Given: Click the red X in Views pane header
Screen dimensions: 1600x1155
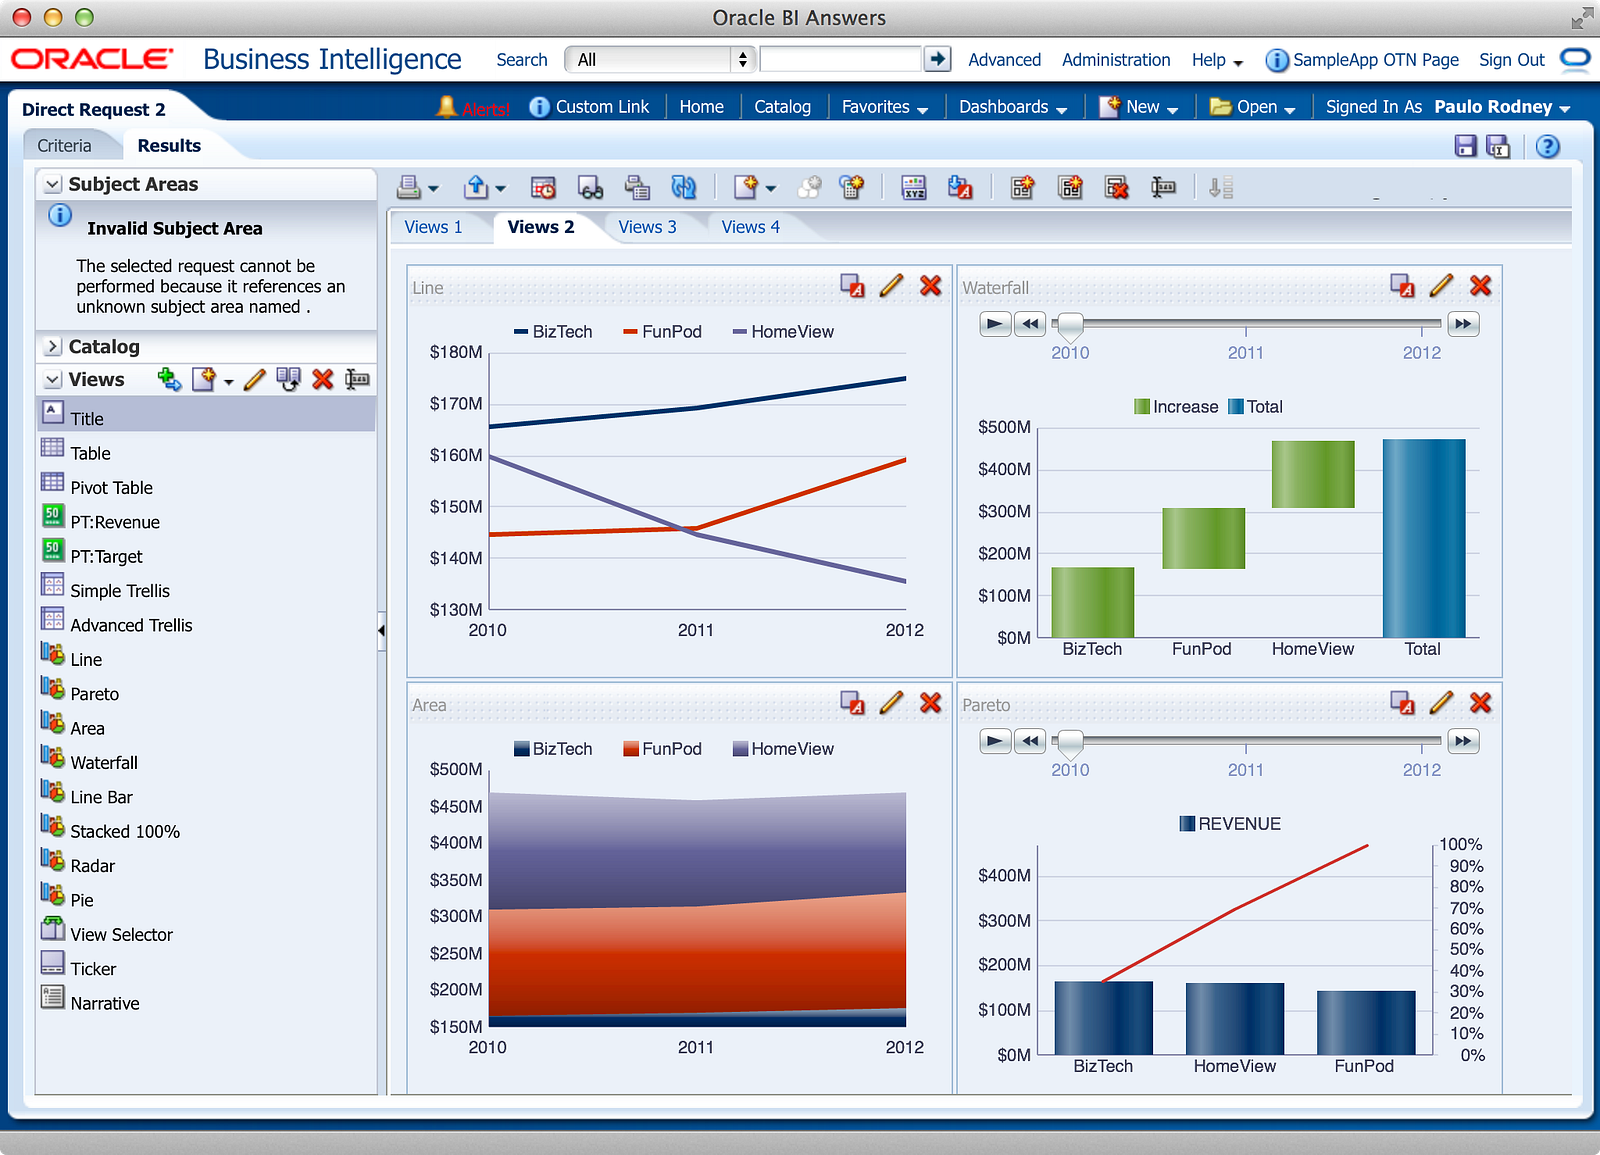Looking at the screenshot, I should click(x=322, y=379).
